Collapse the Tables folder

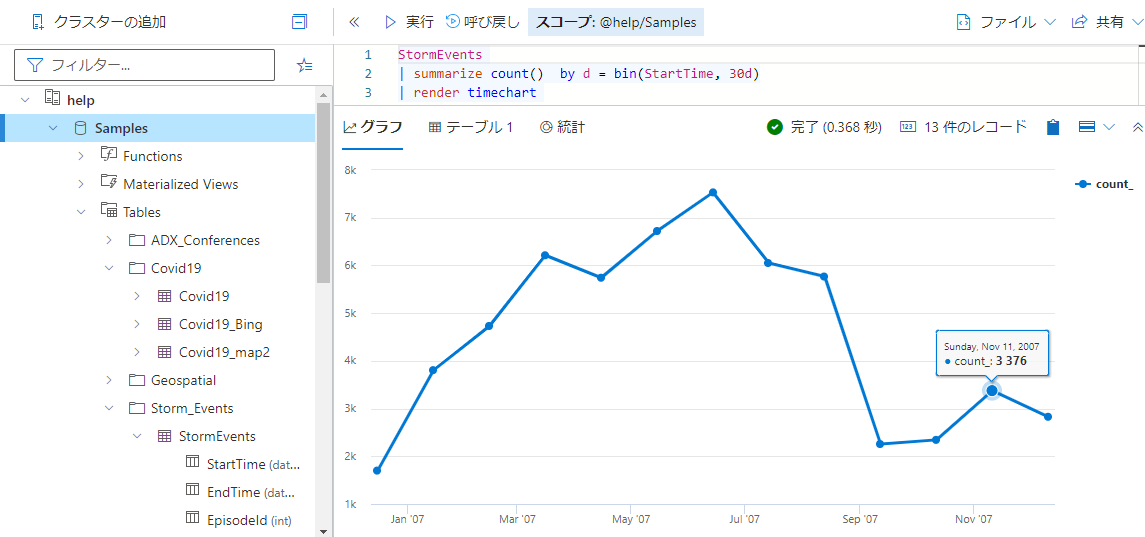pos(81,212)
